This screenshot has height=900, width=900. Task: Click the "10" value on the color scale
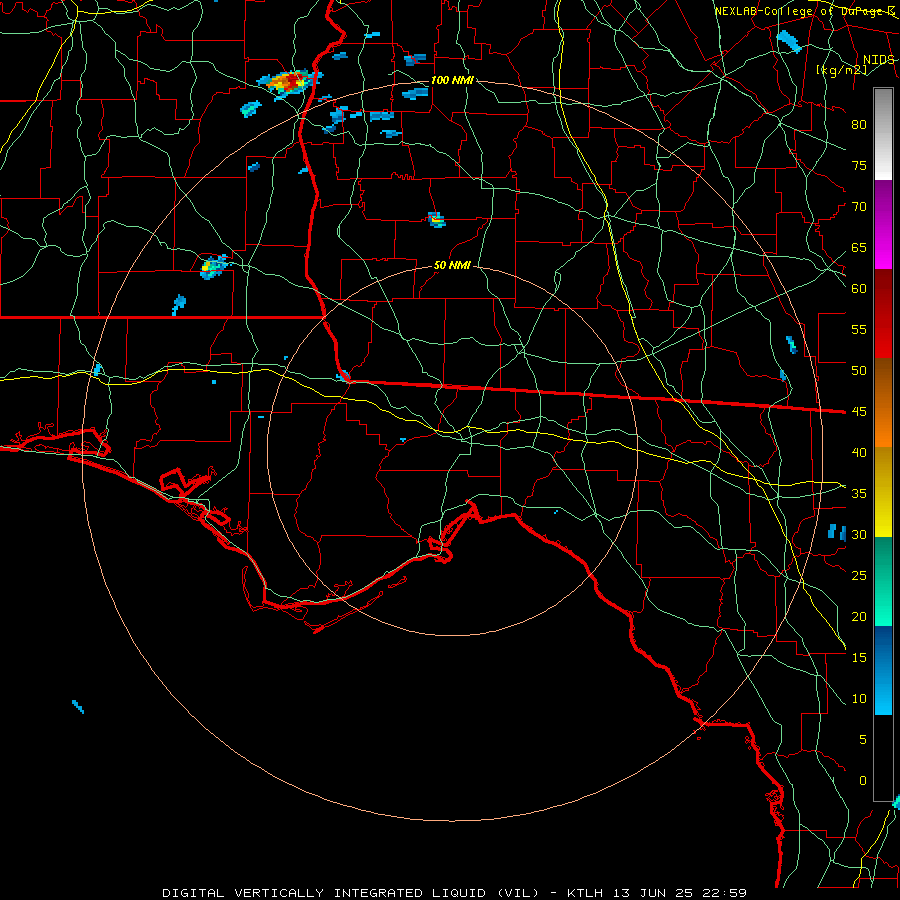(859, 699)
